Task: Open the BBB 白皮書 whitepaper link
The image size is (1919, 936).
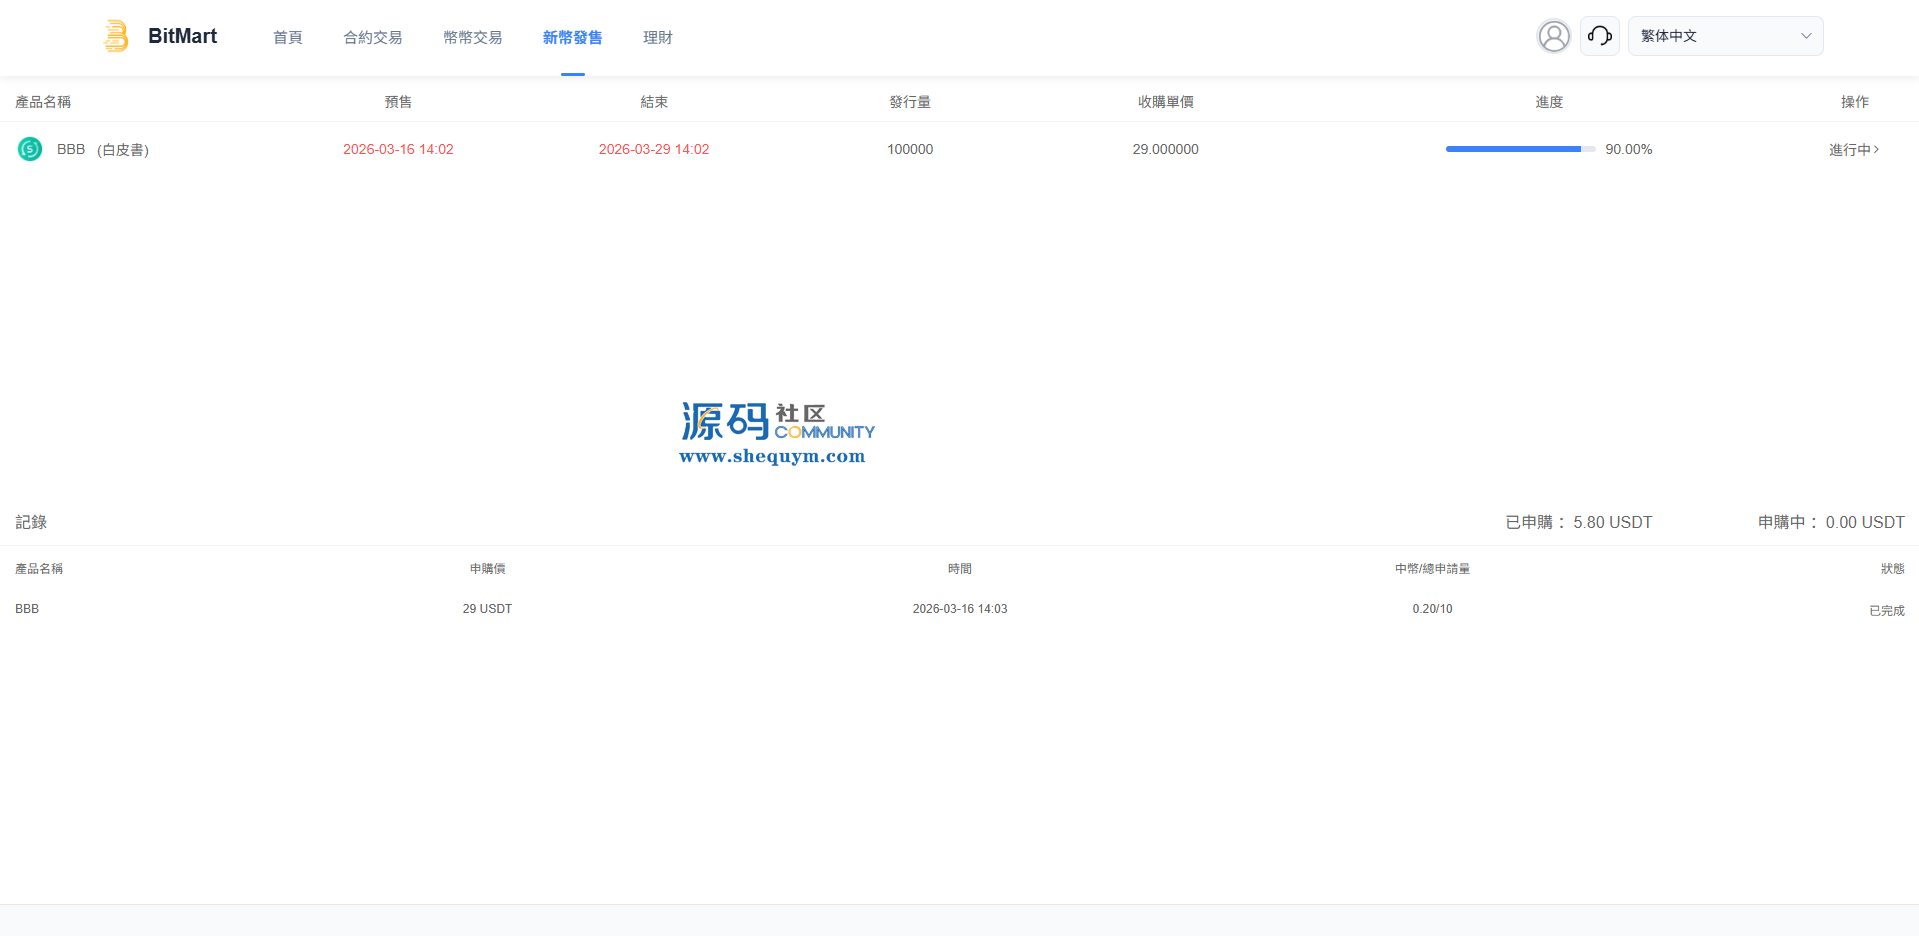Action: pos(123,149)
